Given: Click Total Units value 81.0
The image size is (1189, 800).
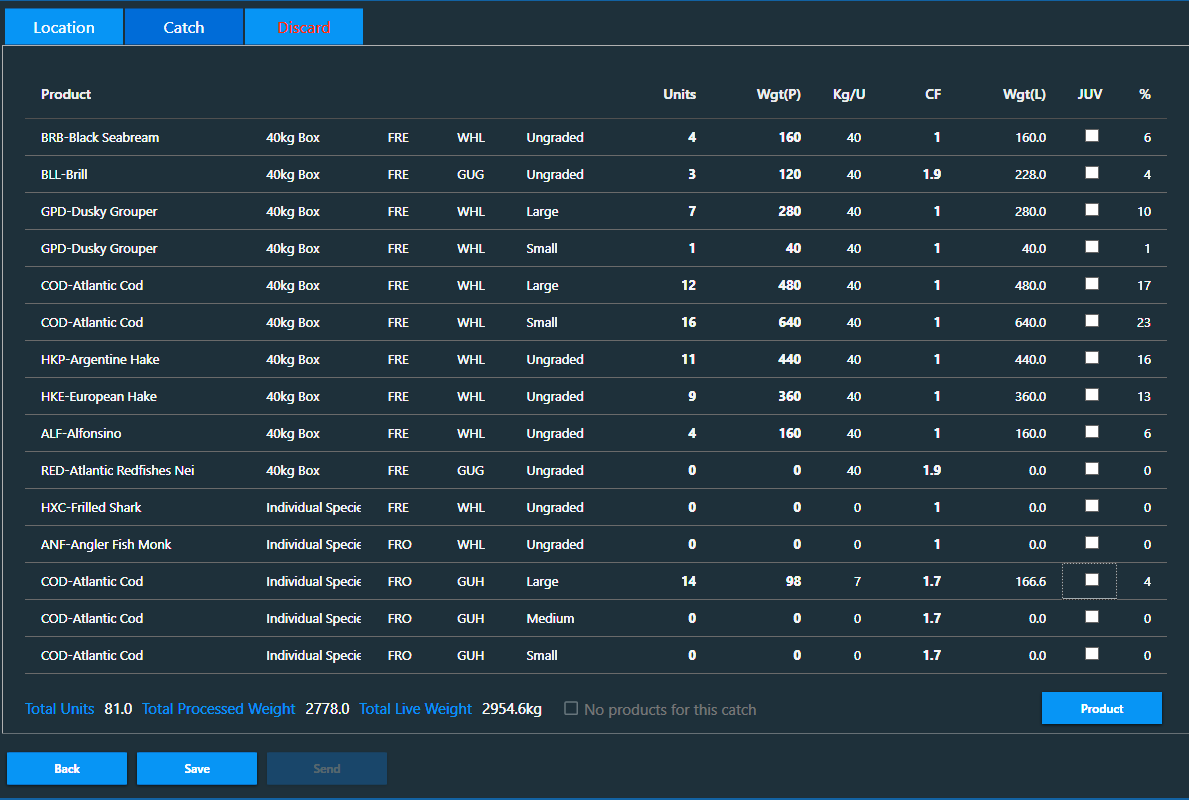Looking at the screenshot, I should pyautogui.click(x=118, y=709).
